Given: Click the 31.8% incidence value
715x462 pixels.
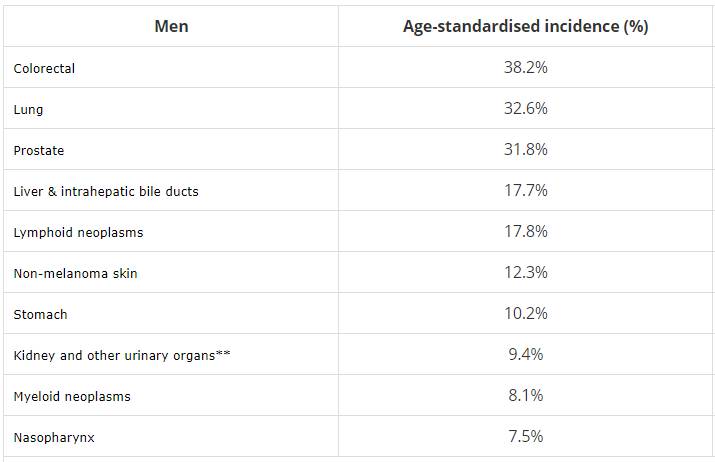Looking at the screenshot, I should [525, 150].
